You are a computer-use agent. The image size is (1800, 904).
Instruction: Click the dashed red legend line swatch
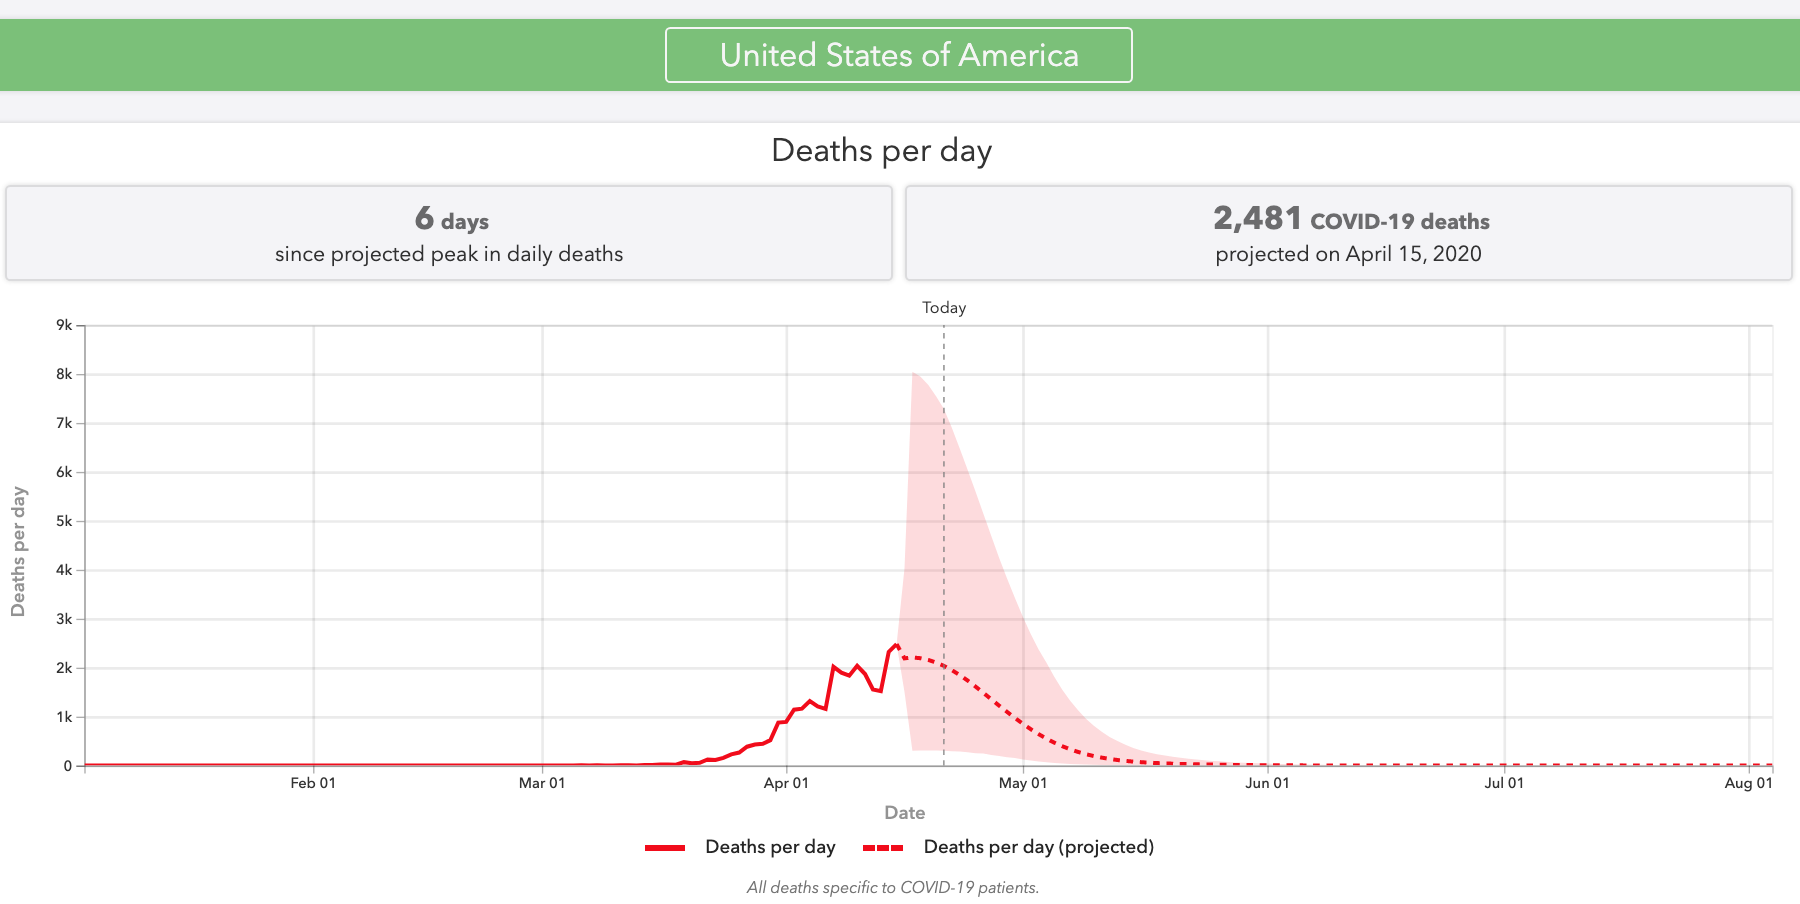point(883,848)
